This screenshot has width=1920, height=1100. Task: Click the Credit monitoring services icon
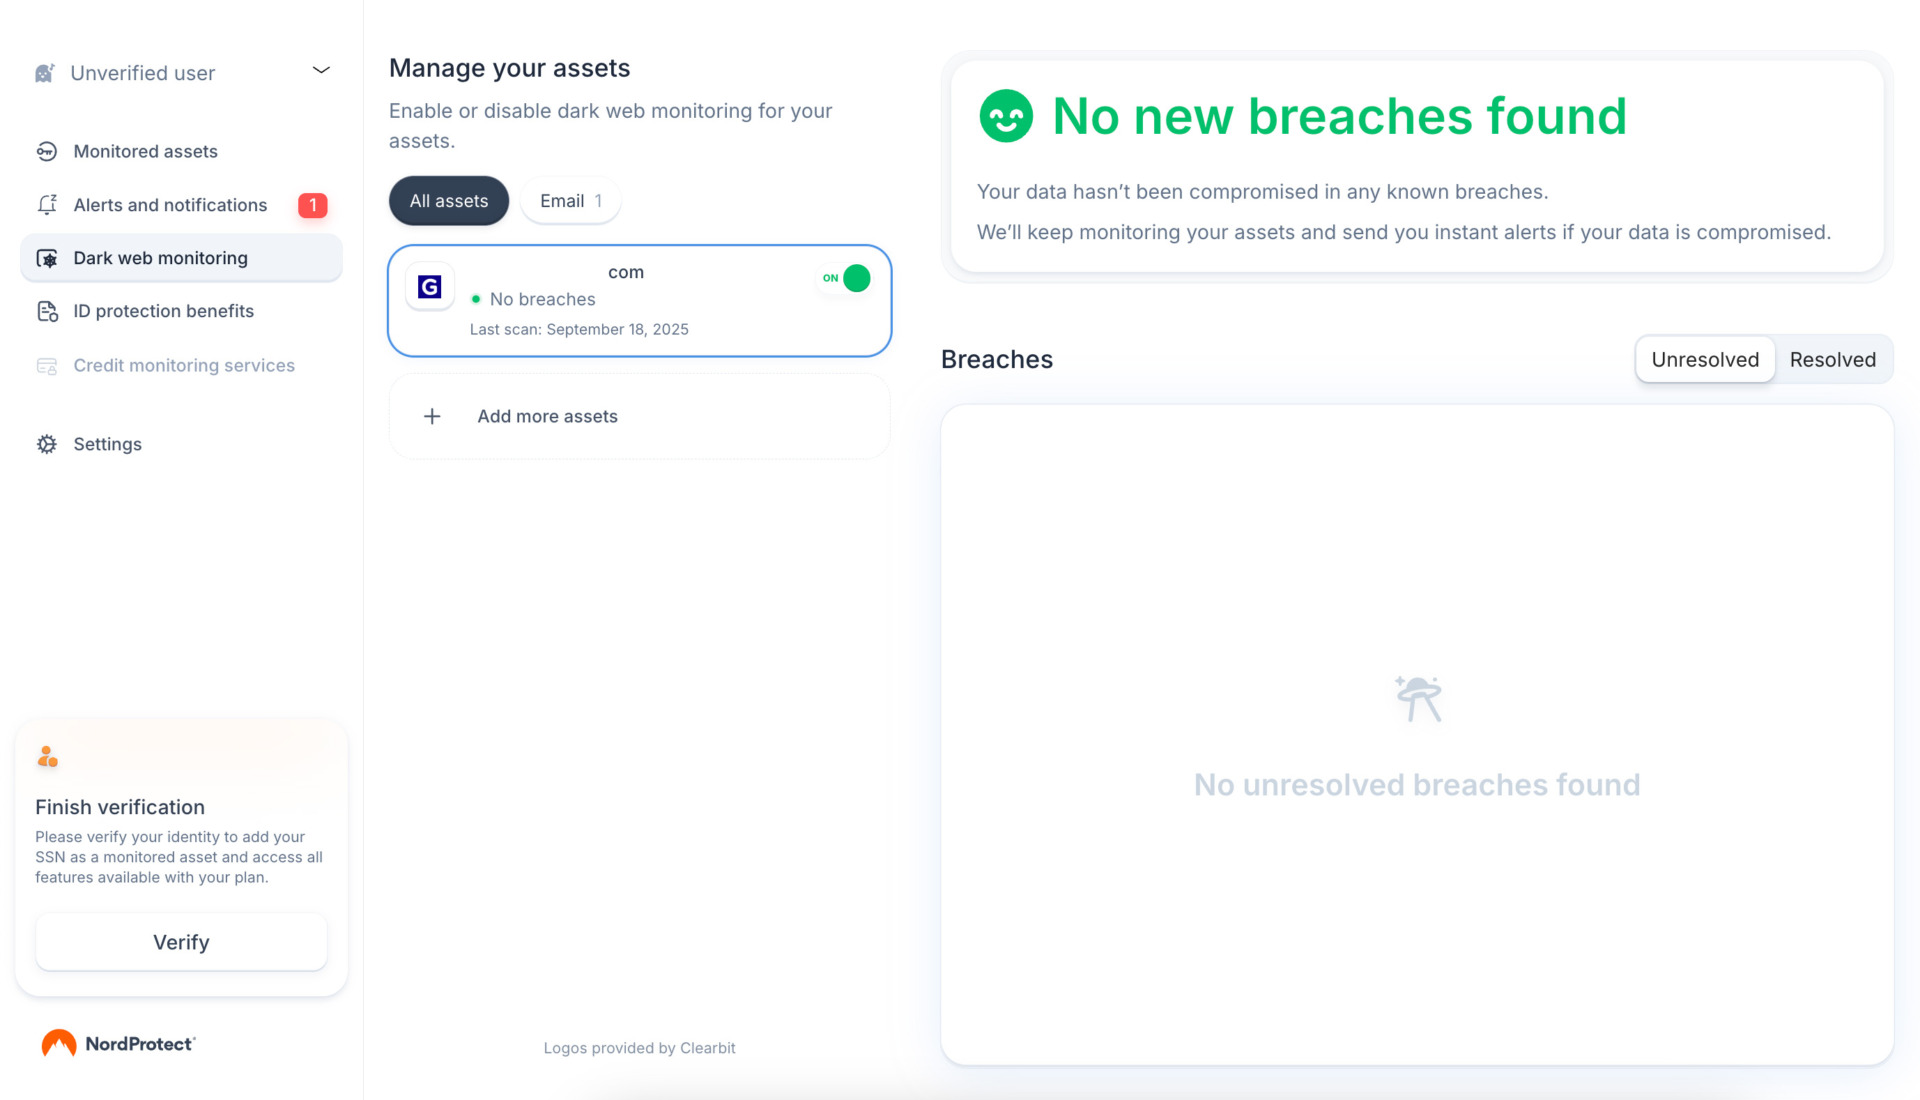(x=47, y=365)
